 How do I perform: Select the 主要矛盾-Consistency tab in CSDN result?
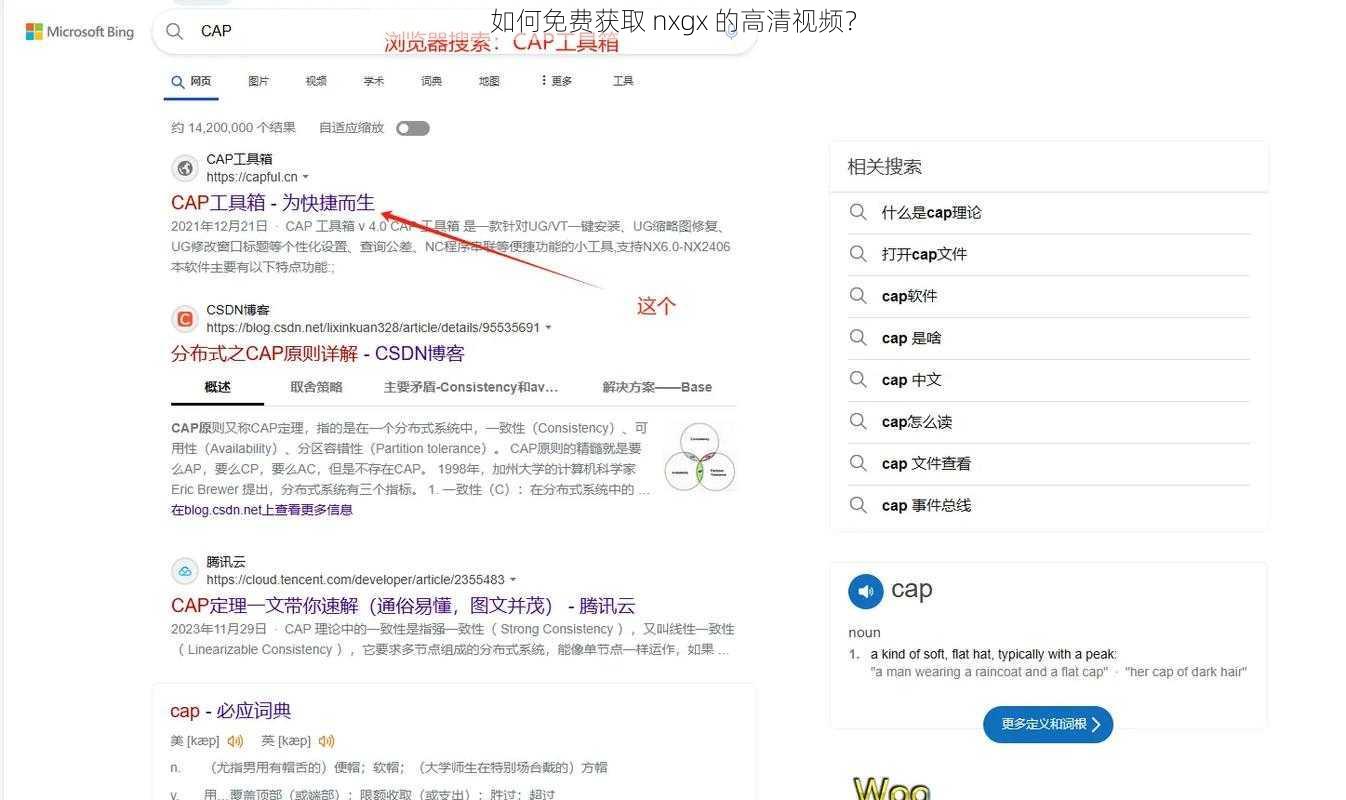point(471,387)
